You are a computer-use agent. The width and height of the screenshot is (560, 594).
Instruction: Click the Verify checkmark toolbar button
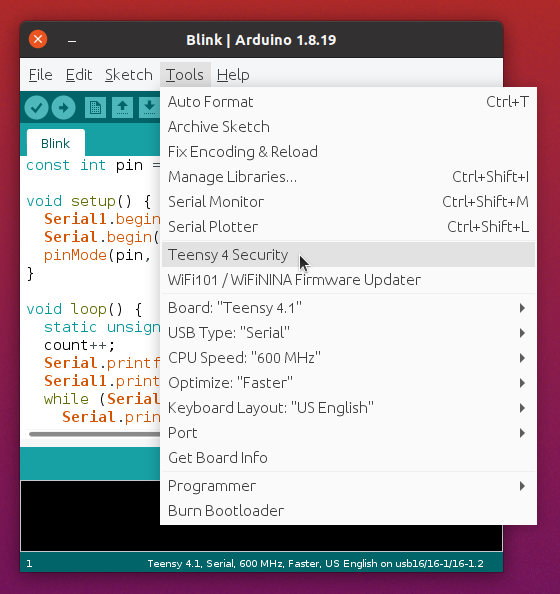pos(36,108)
